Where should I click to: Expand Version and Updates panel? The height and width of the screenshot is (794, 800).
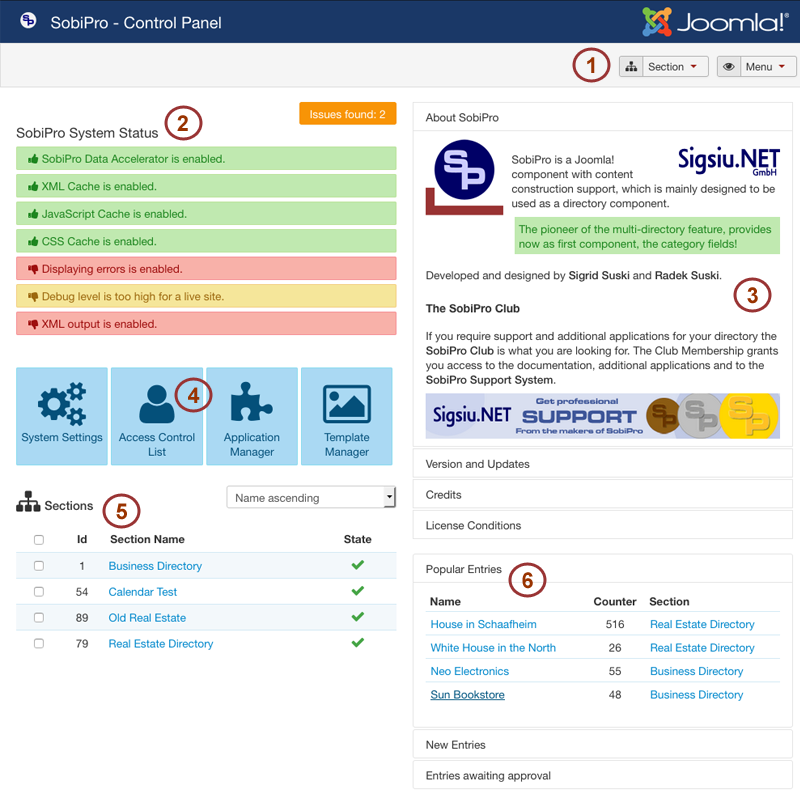coord(603,464)
